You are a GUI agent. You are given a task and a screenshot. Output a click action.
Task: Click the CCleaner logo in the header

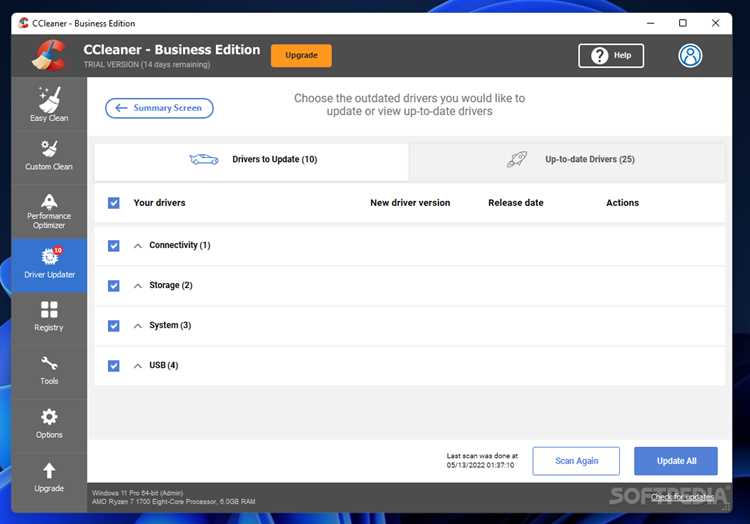point(49,55)
